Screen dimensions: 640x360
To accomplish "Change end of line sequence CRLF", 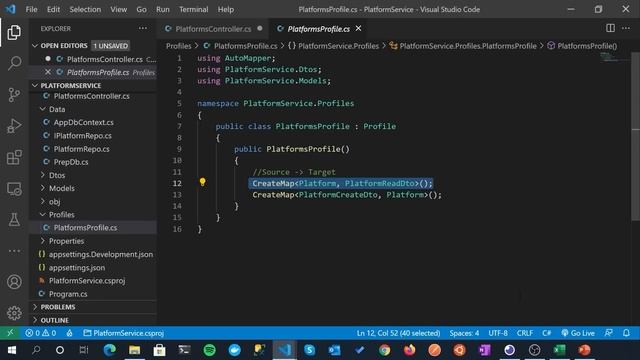I will [x=524, y=333].
